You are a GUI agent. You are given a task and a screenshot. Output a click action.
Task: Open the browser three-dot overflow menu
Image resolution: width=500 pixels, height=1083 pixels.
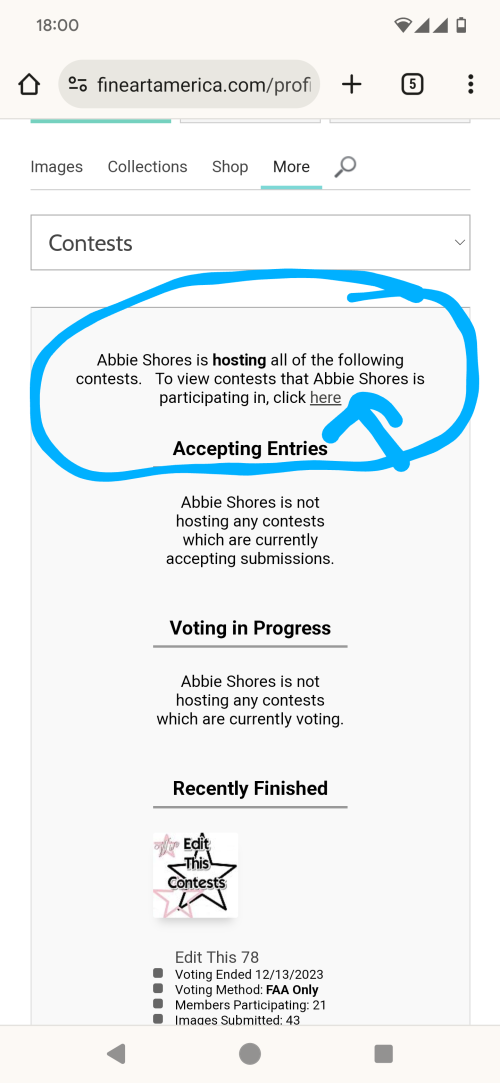pos(470,84)
